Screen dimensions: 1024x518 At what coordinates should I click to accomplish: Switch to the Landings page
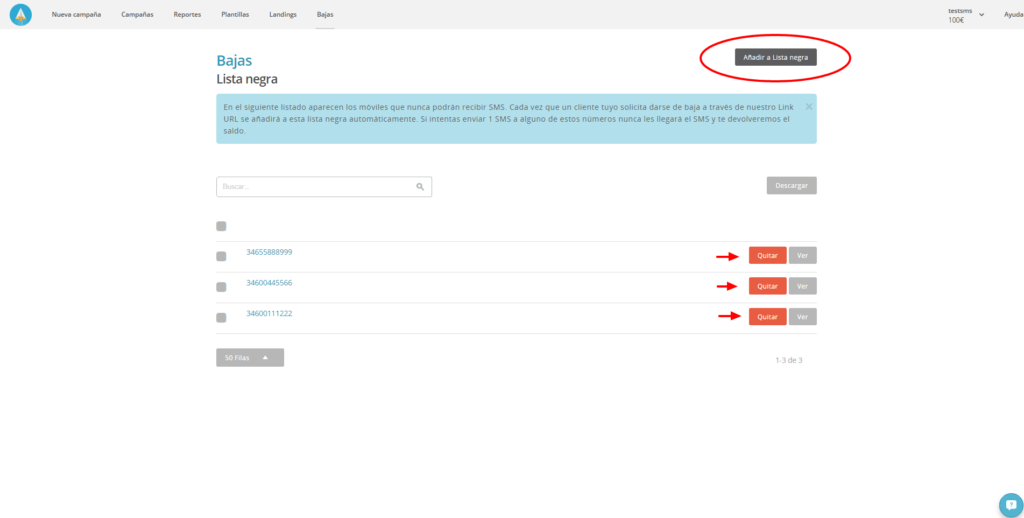283,15
